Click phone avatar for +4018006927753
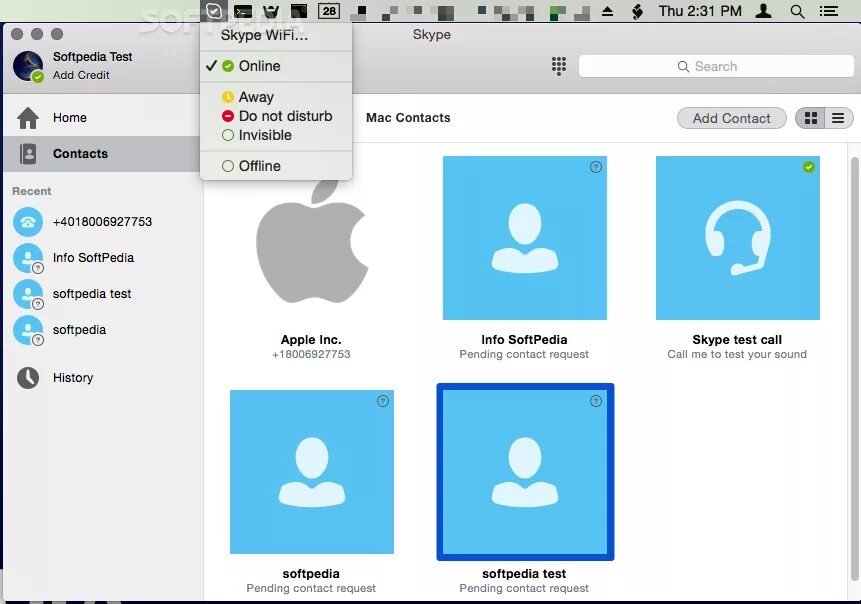Screen dimensions: 861x604 coord(28,222)
